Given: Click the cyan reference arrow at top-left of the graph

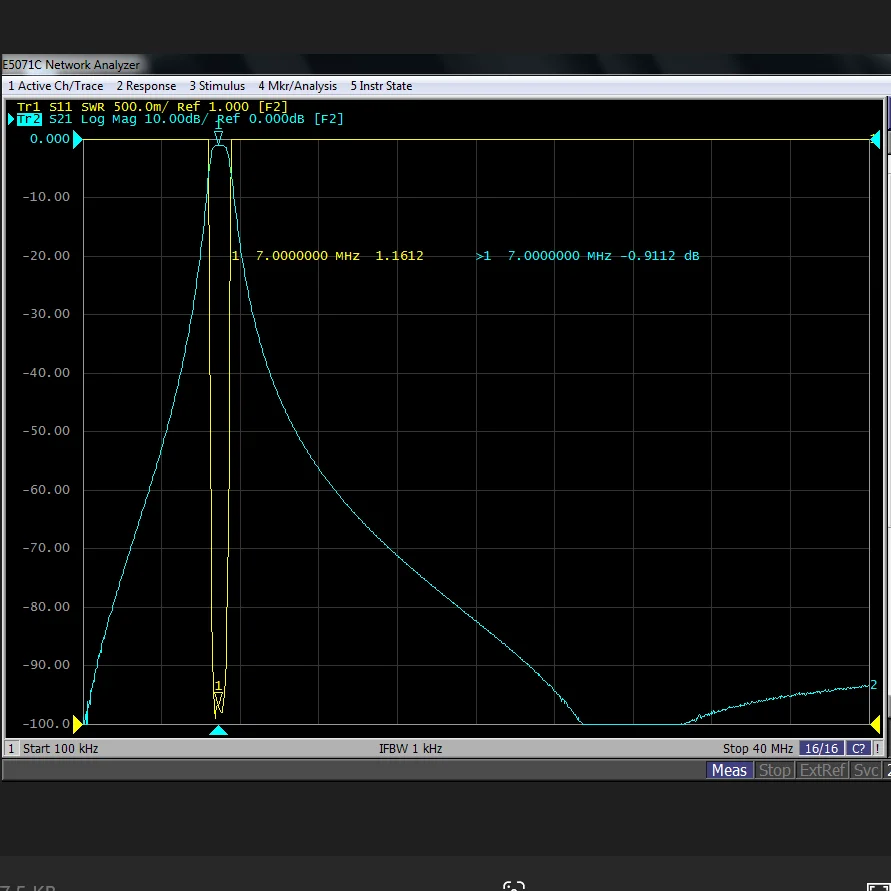Looking at the screenshot, I should tap(77, 139).
